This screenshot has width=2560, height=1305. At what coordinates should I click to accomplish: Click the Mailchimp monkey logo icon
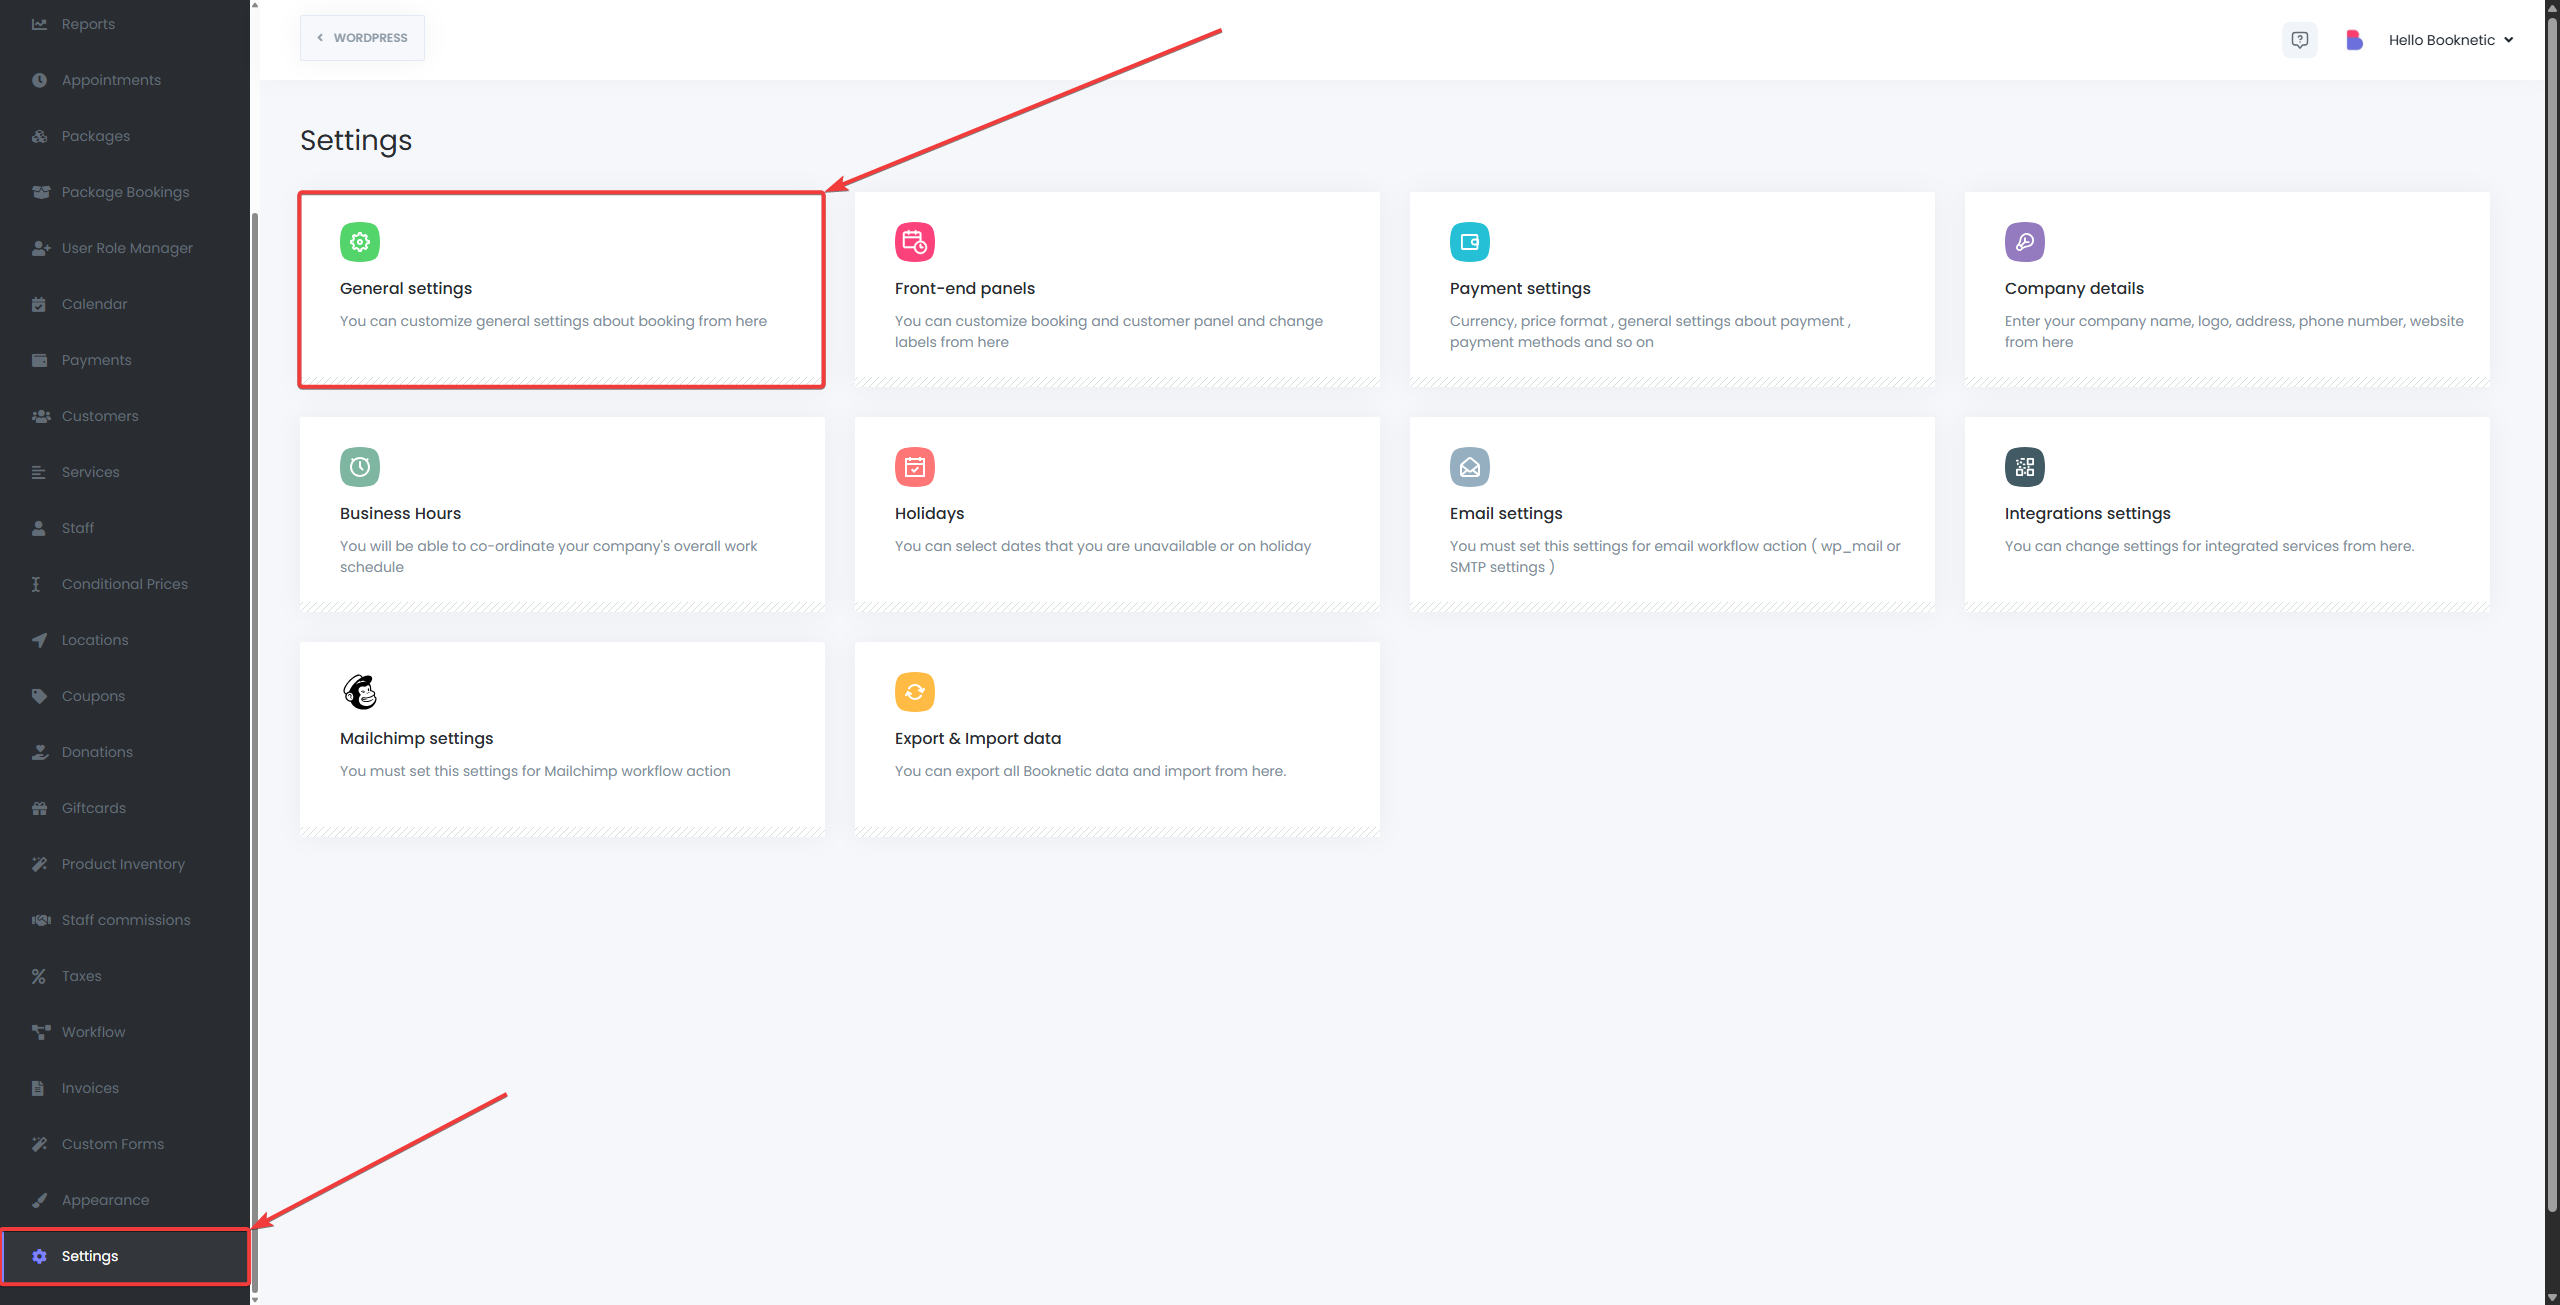359,692
